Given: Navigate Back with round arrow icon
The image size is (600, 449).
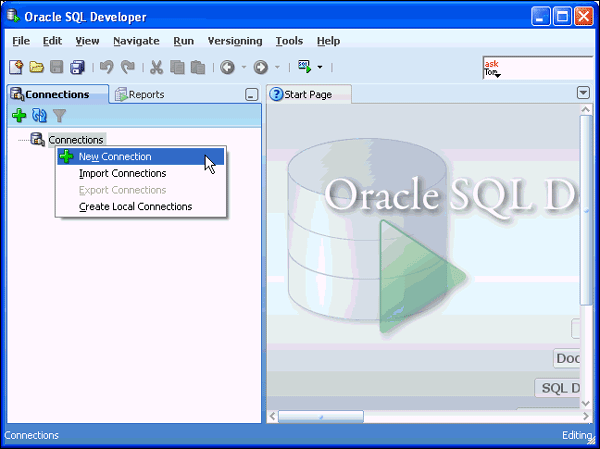Looking at the screenshot, I should 227,68.
